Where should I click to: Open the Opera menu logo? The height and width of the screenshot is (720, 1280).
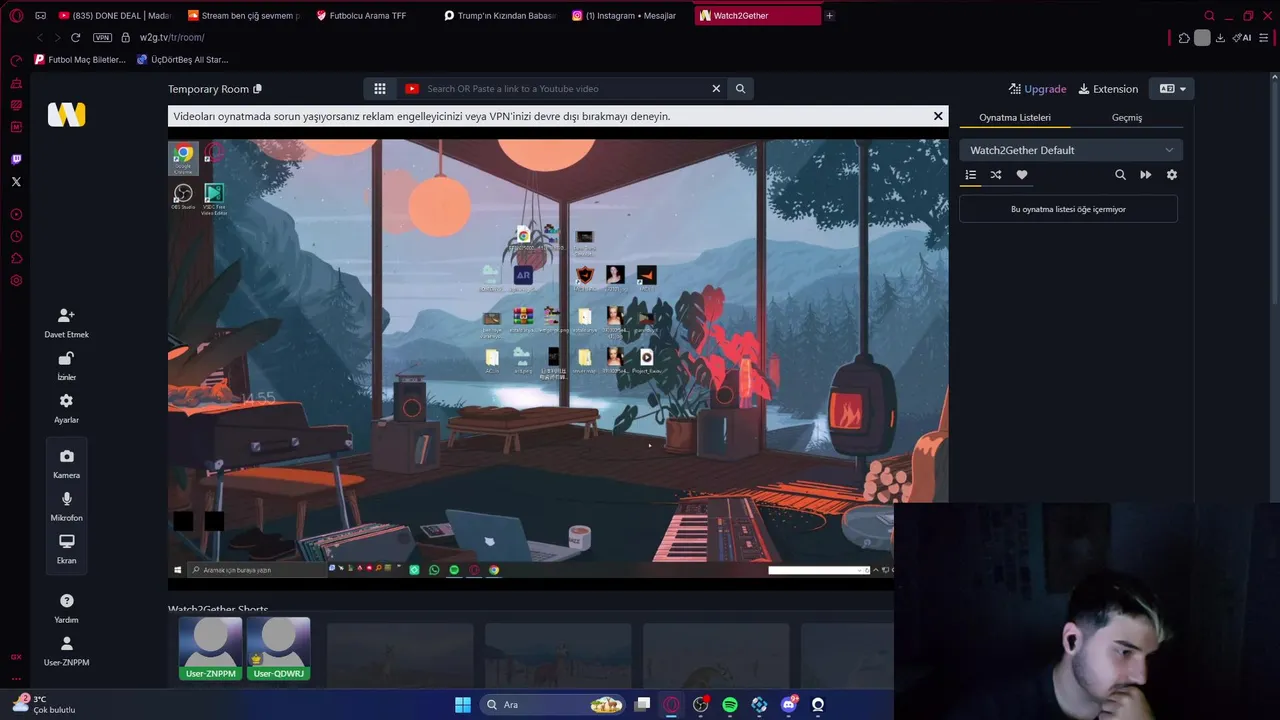pos(16,16)
